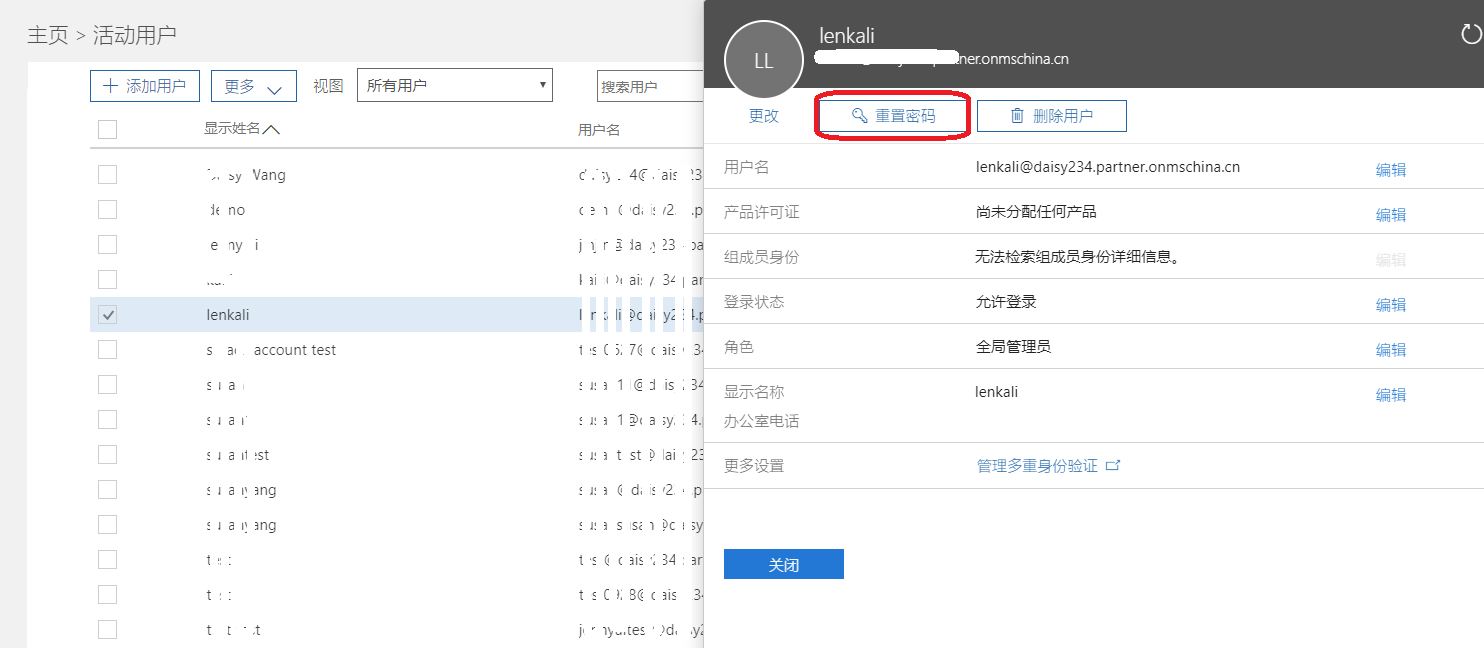The image size is (1484, 670).
Task: Click the 更改 link under the avatar
Action: coord(763,116)
